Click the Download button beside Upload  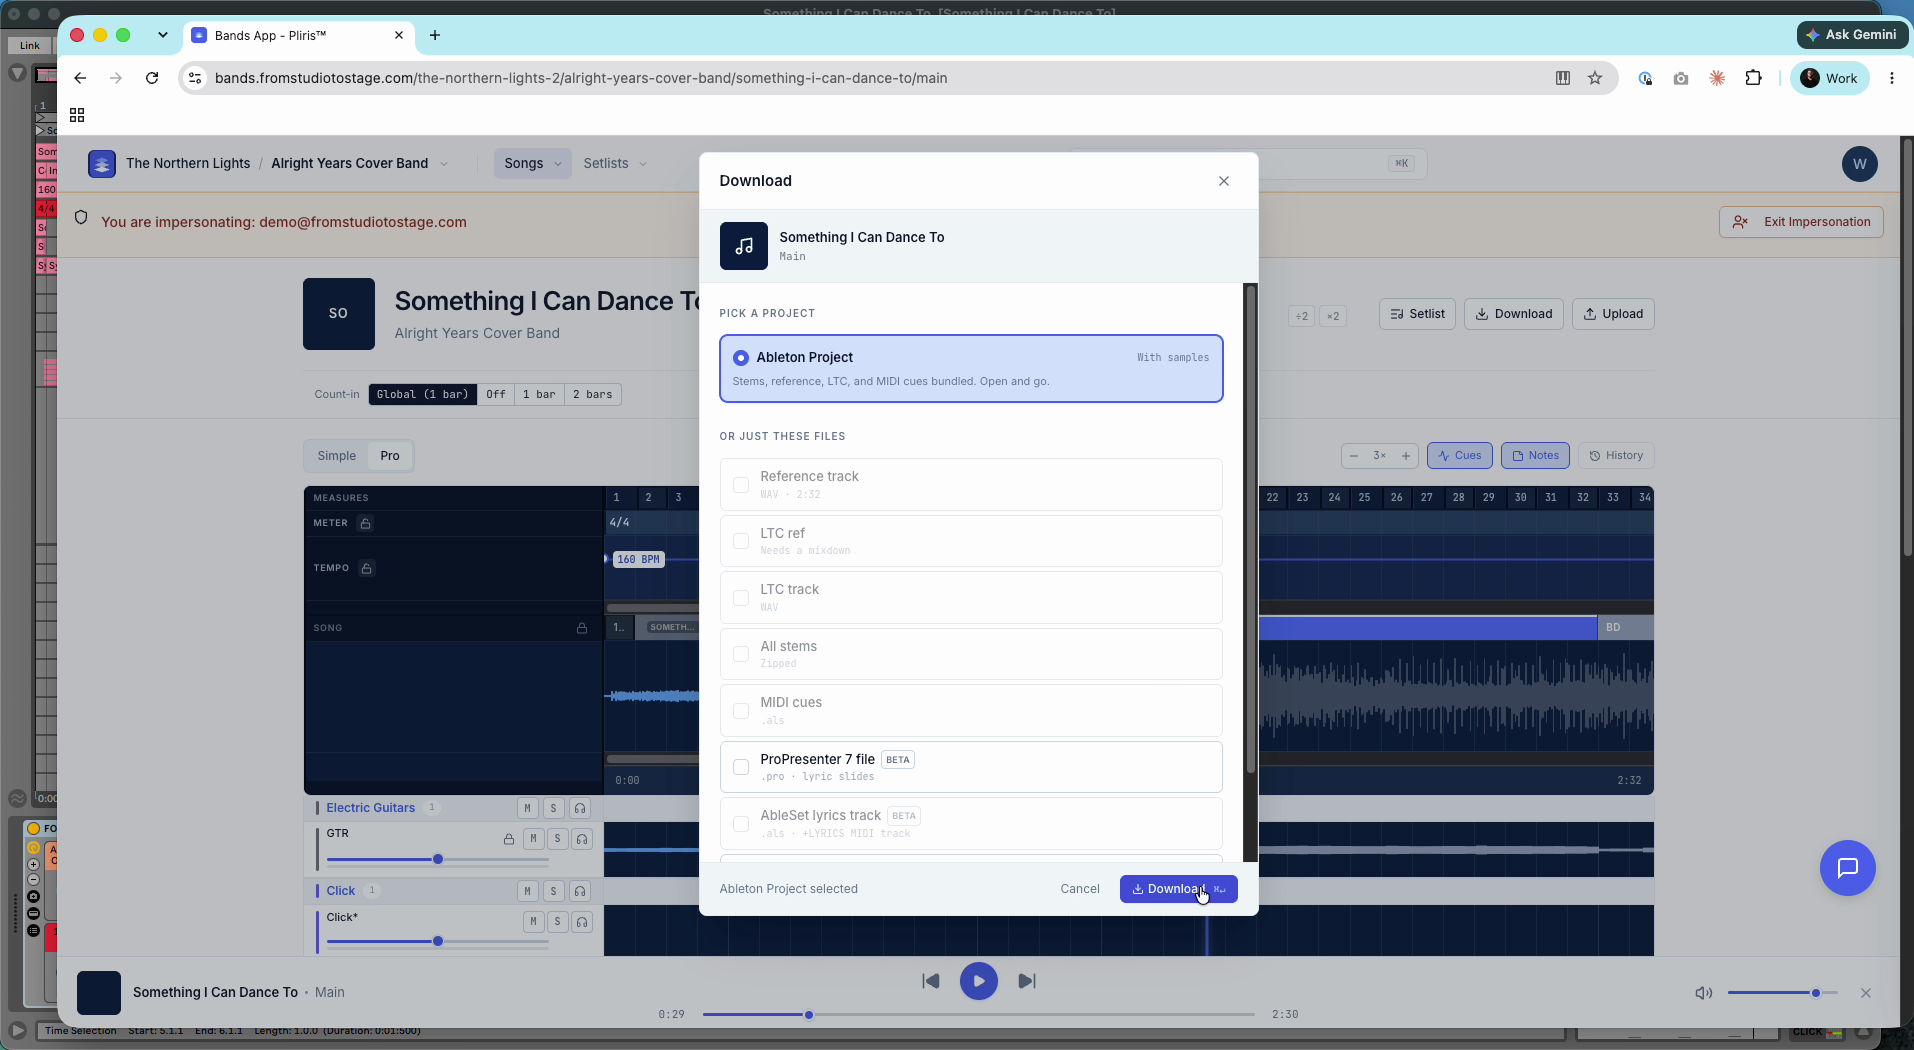(1513, 314)
